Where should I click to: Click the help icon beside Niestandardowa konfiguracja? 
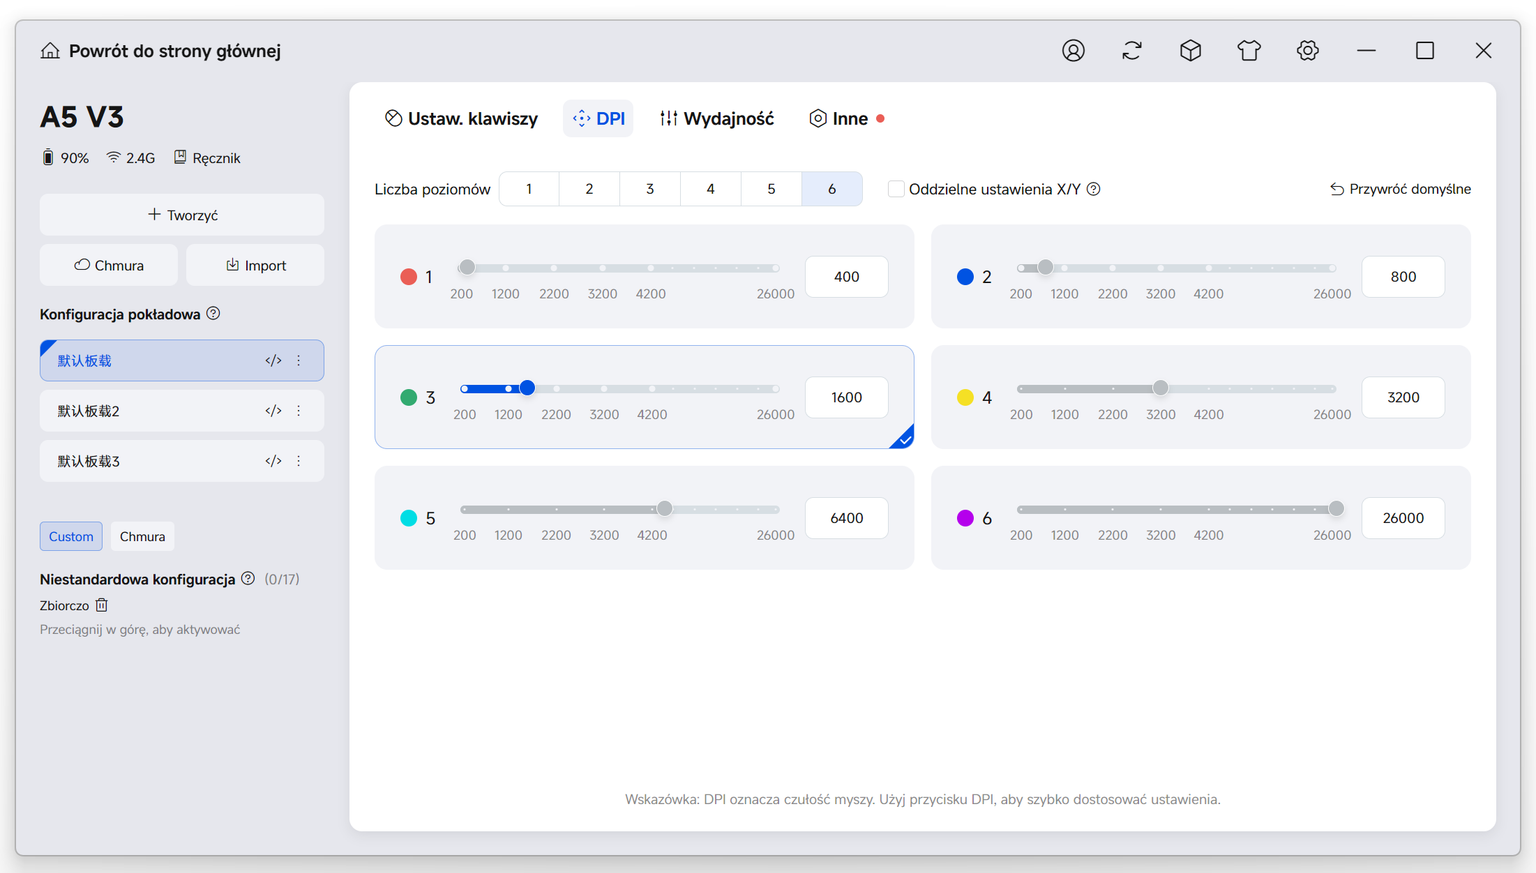[x=248, y=579]
